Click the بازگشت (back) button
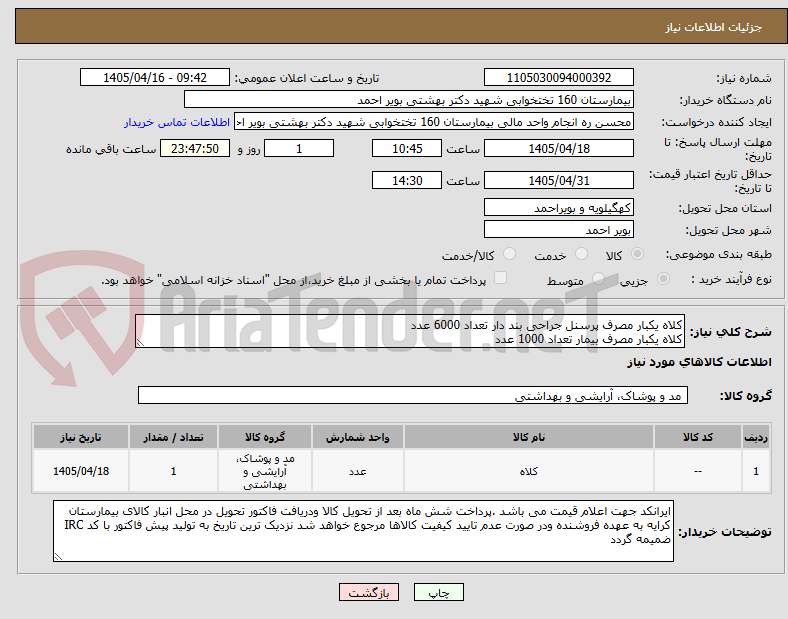 pos(369,592)
